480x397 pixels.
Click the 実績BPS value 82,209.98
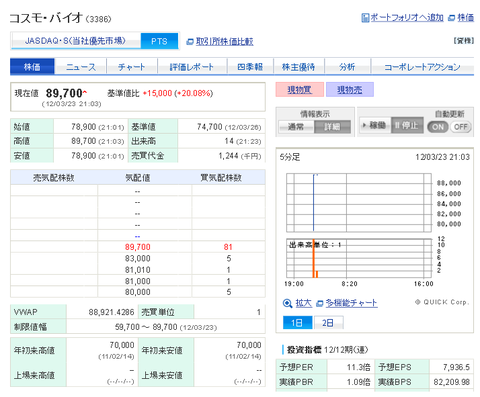click(x=452, y=382)
